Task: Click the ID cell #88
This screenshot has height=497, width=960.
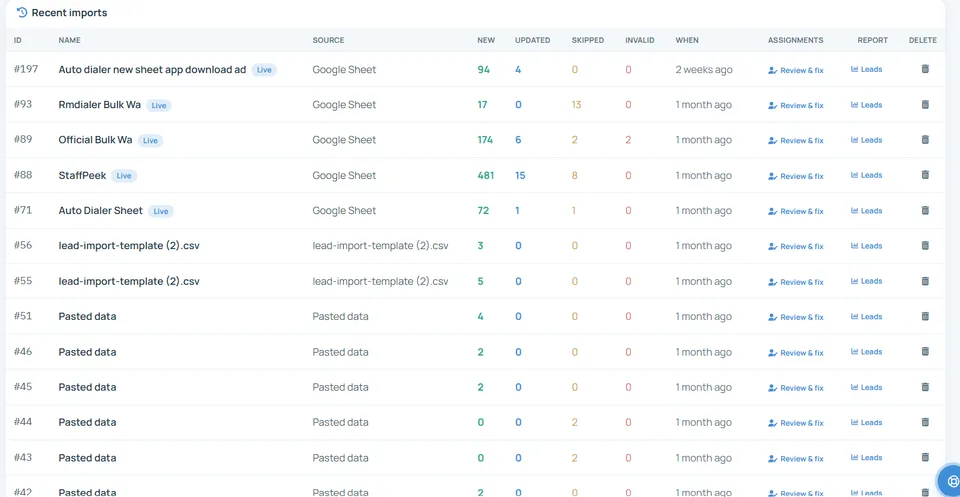Action: 23,174
